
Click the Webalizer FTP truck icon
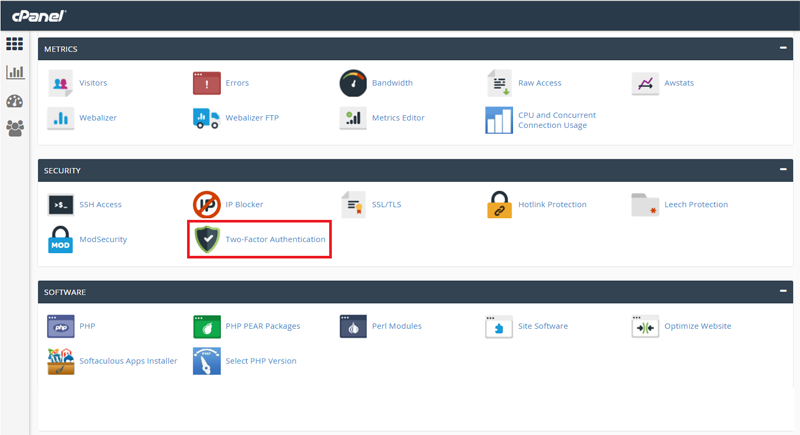[x=206, y=118]
